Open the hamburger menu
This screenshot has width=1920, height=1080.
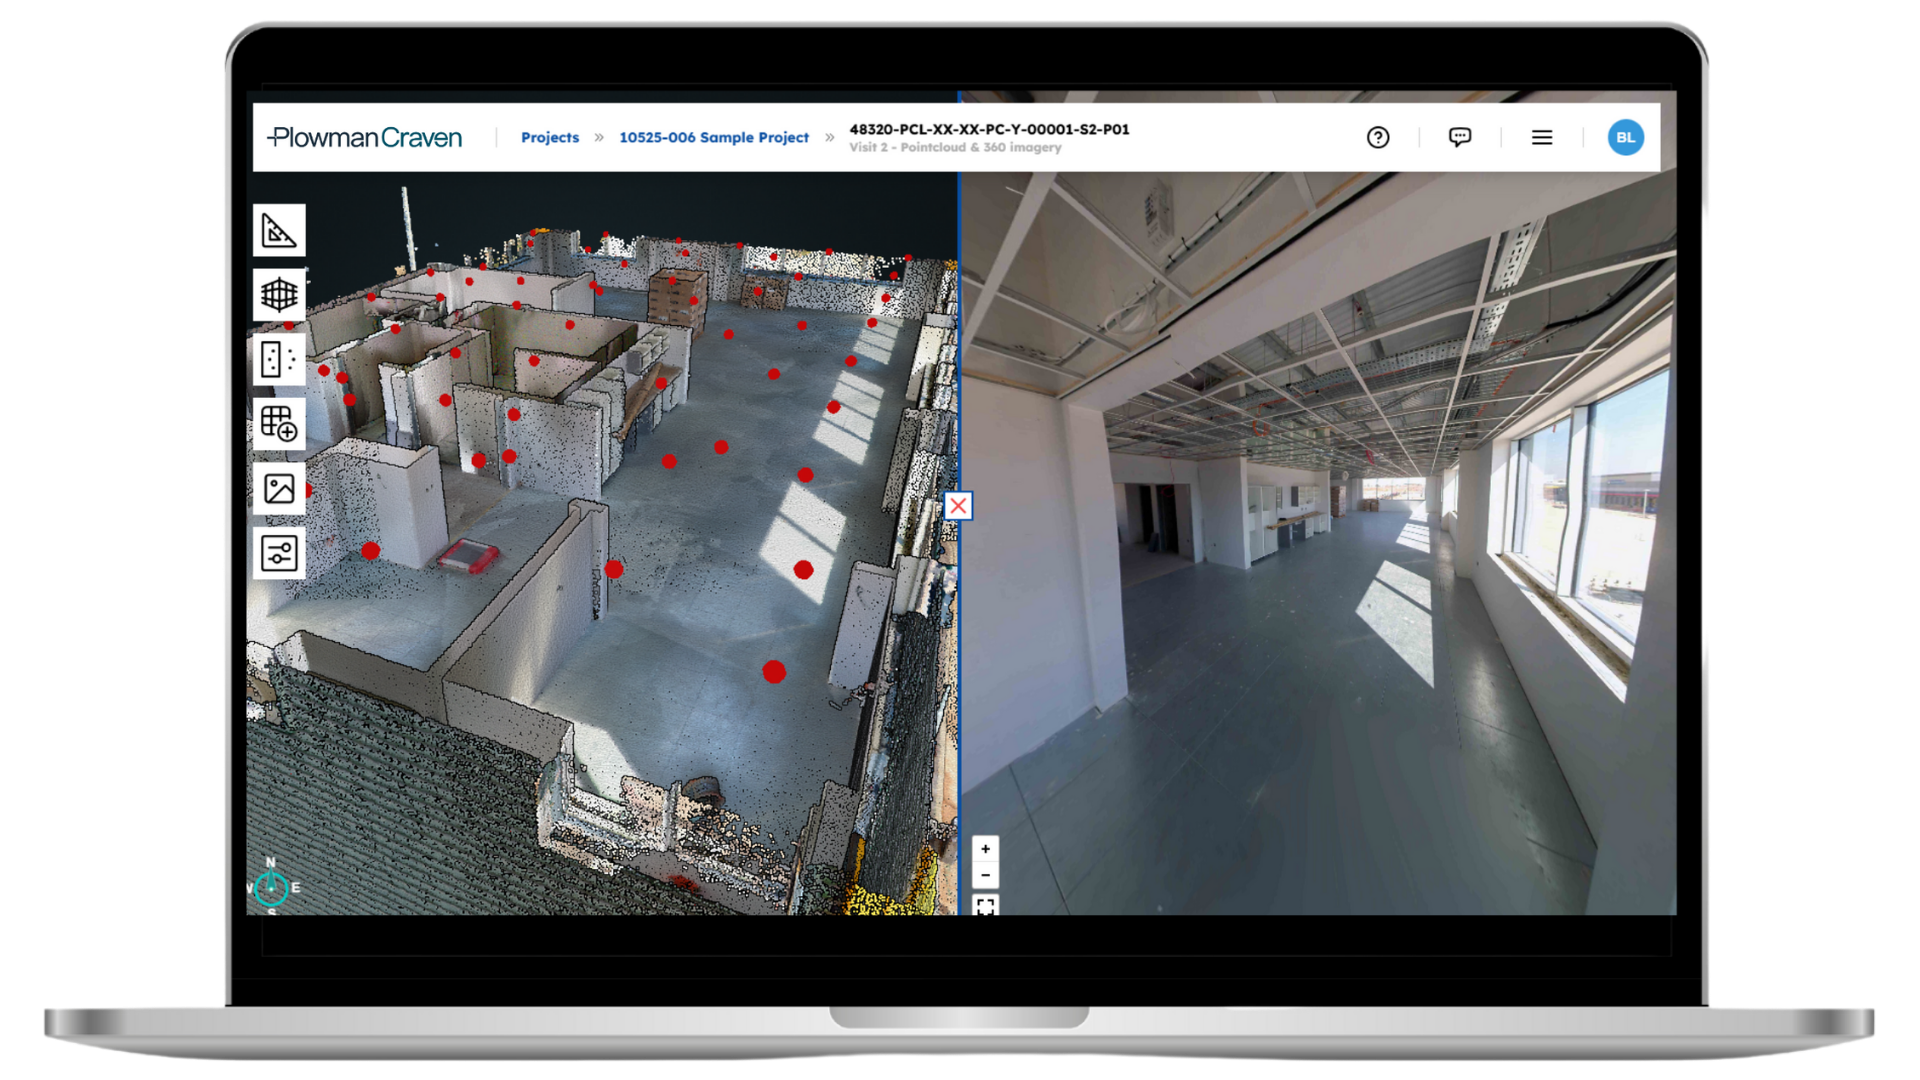tap(1542, 137)
